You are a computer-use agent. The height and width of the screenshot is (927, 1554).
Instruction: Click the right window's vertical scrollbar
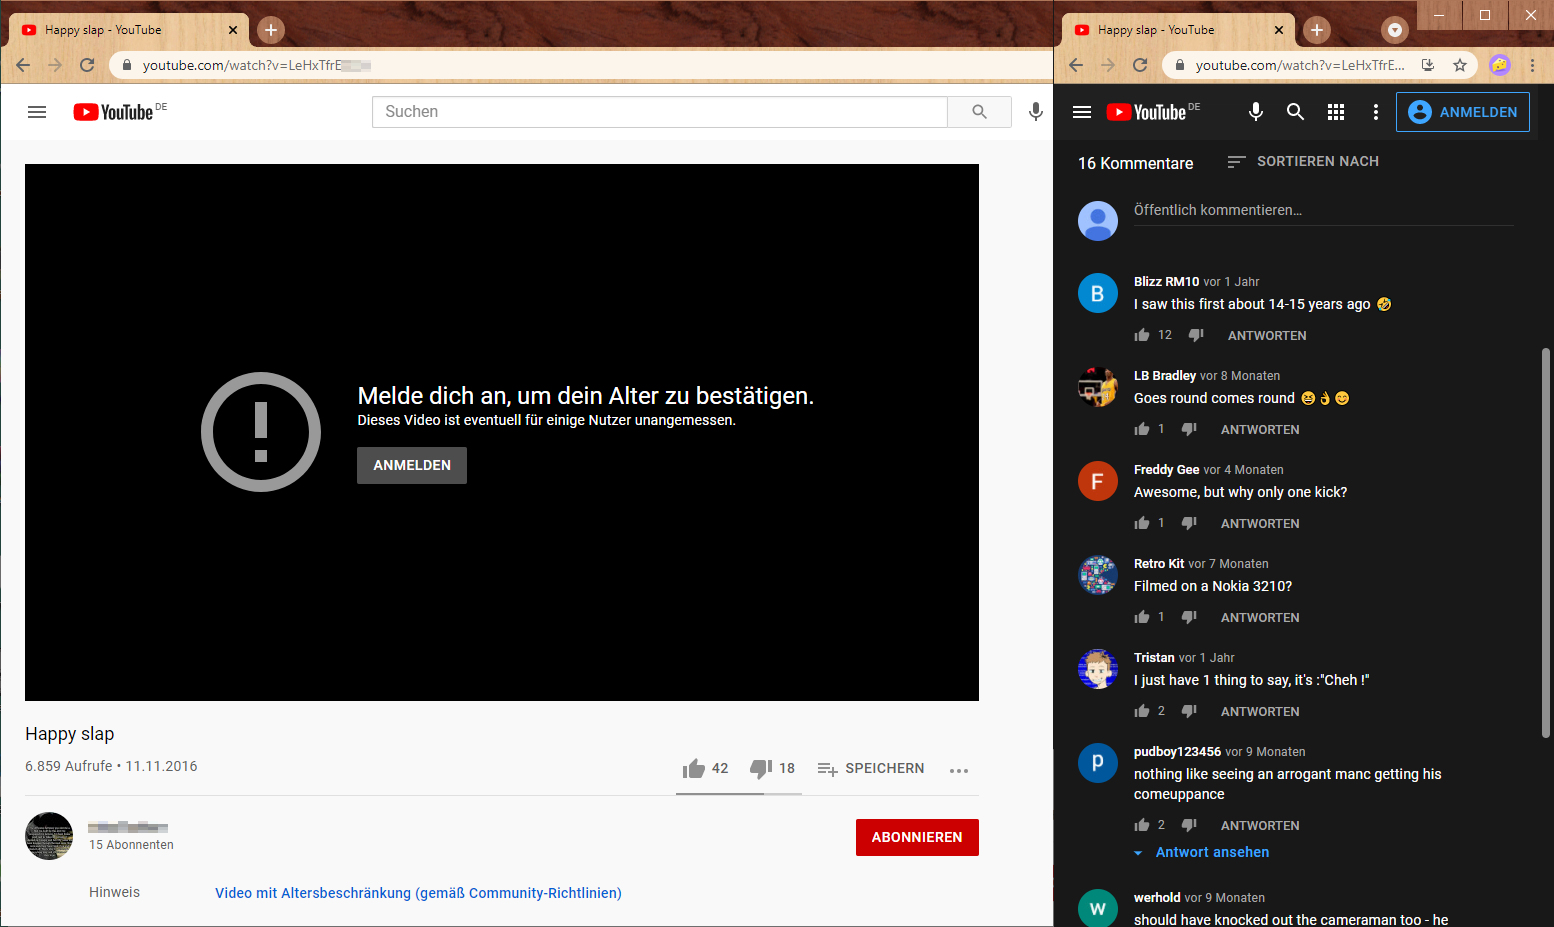(x=1546, y=542)
